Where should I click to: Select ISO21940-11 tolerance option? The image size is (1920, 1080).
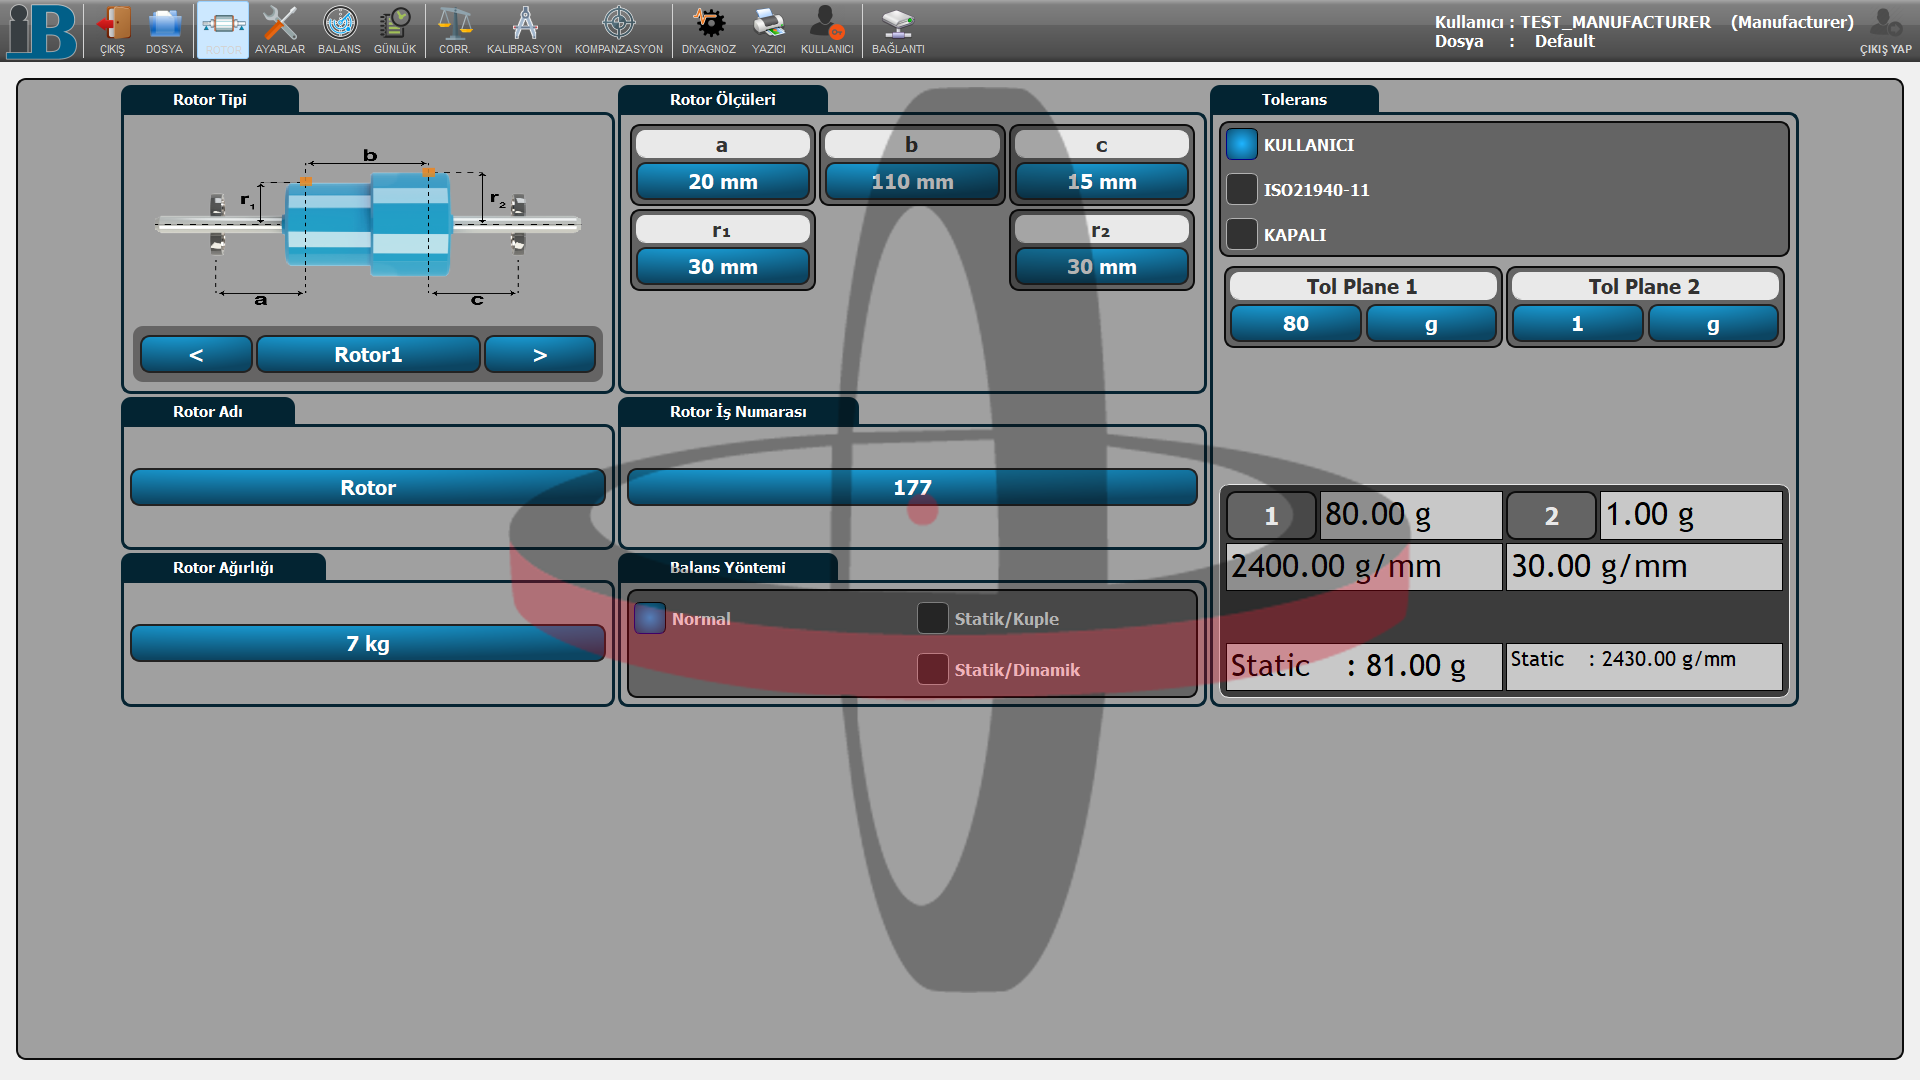pos(1242,189)
